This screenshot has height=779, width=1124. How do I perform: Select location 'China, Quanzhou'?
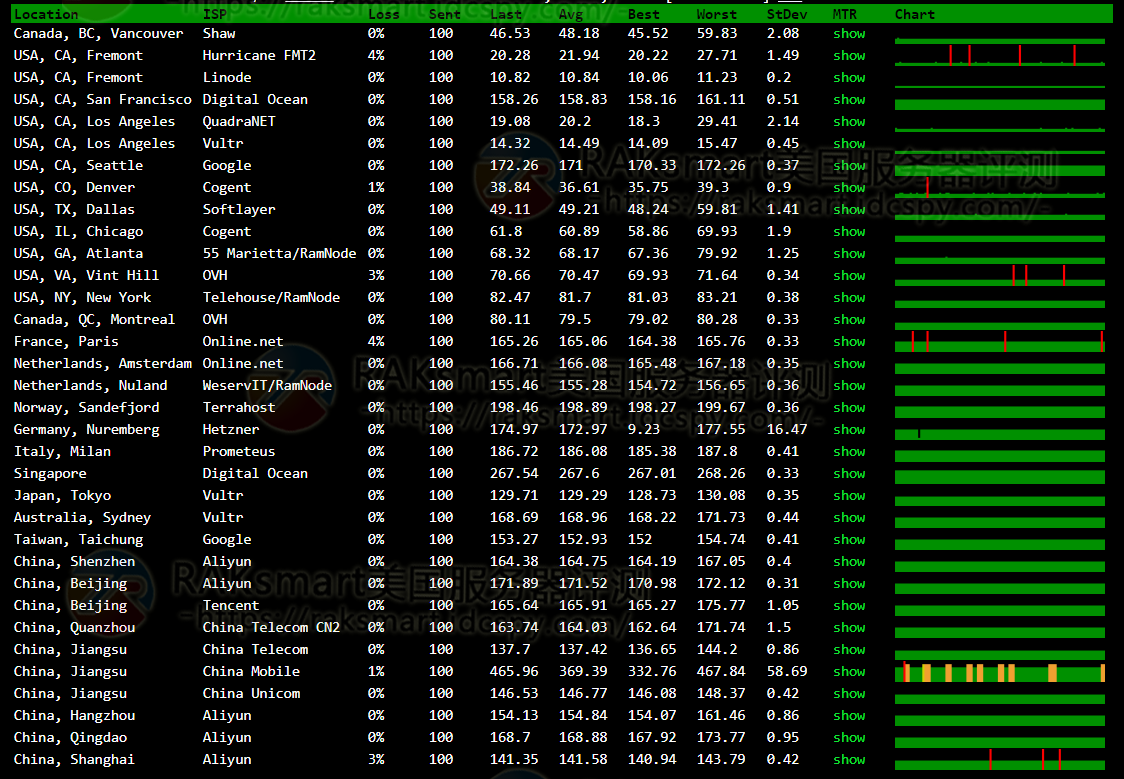point(75,628)
